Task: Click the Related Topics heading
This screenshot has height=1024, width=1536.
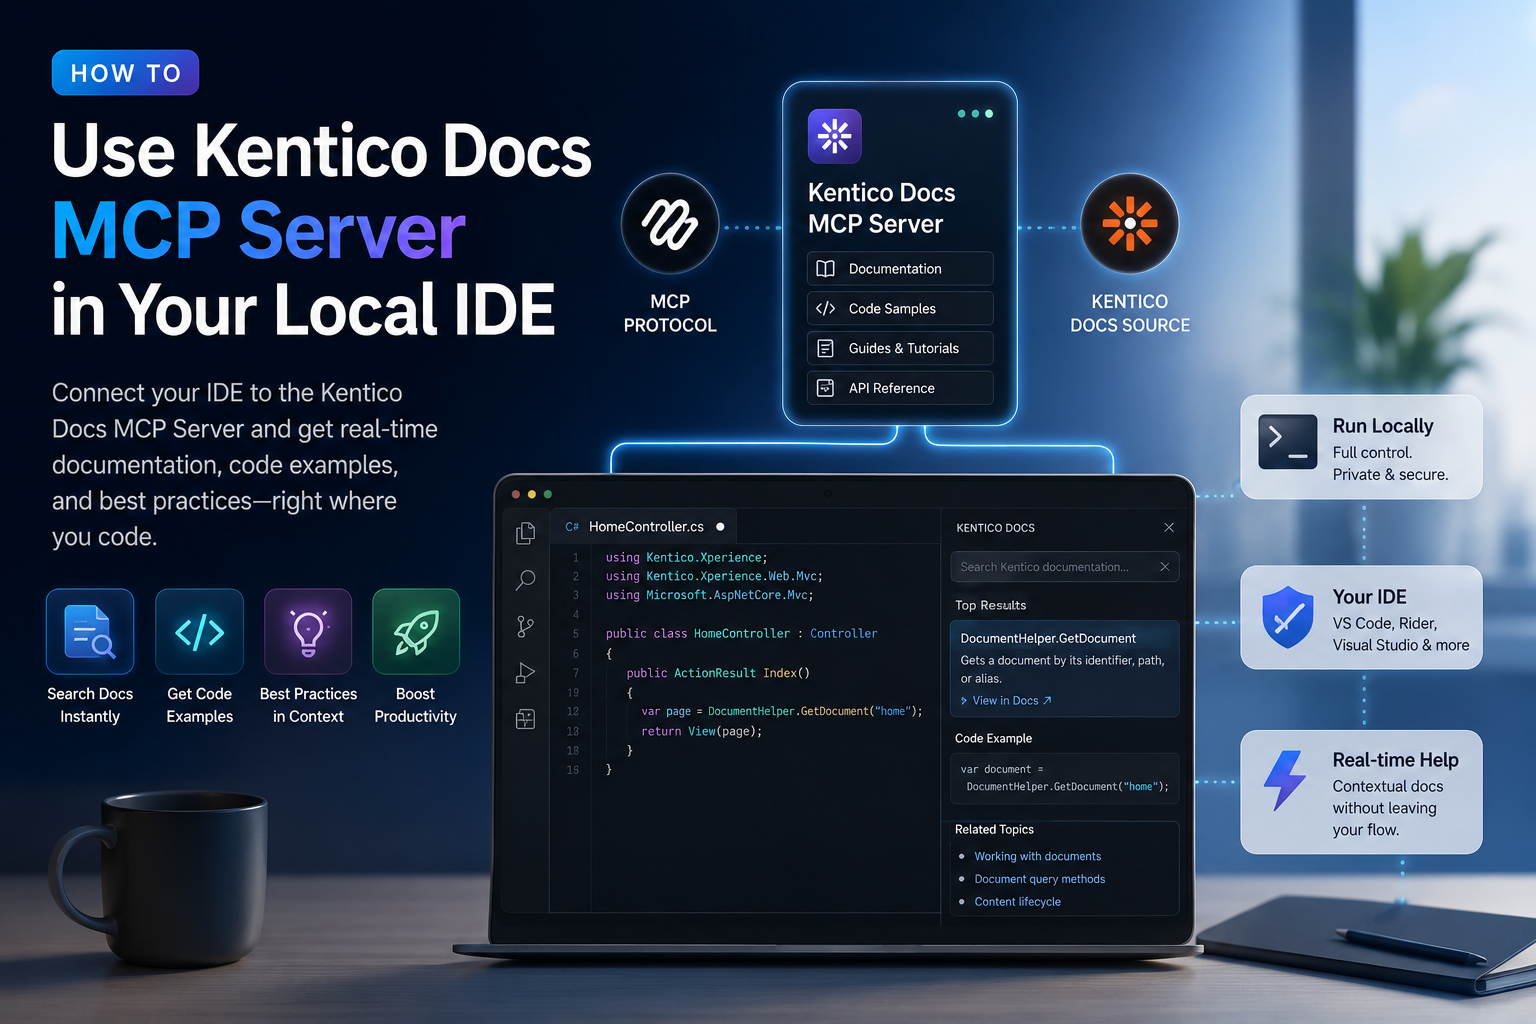Action: tap(994, 829)
